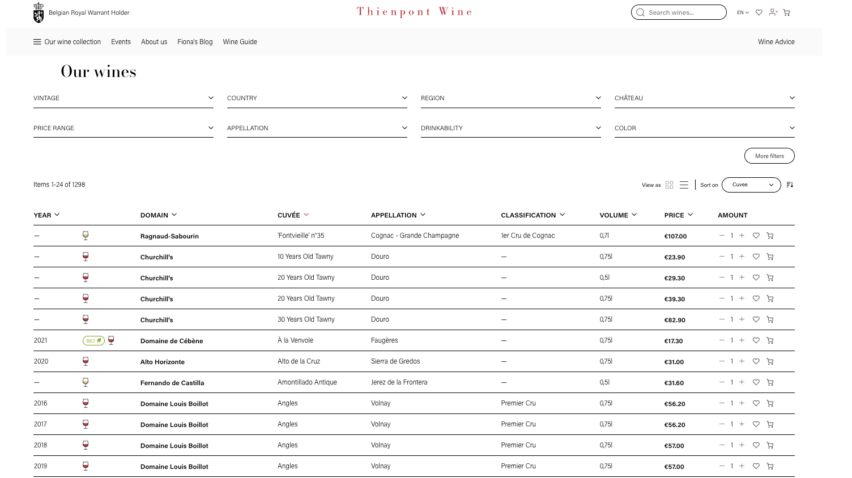This screenshot has width=852, height=478.
Task: Add 2016 Domaine Louis Boillot Angles to cart
Action: click(x=770, y=403)
